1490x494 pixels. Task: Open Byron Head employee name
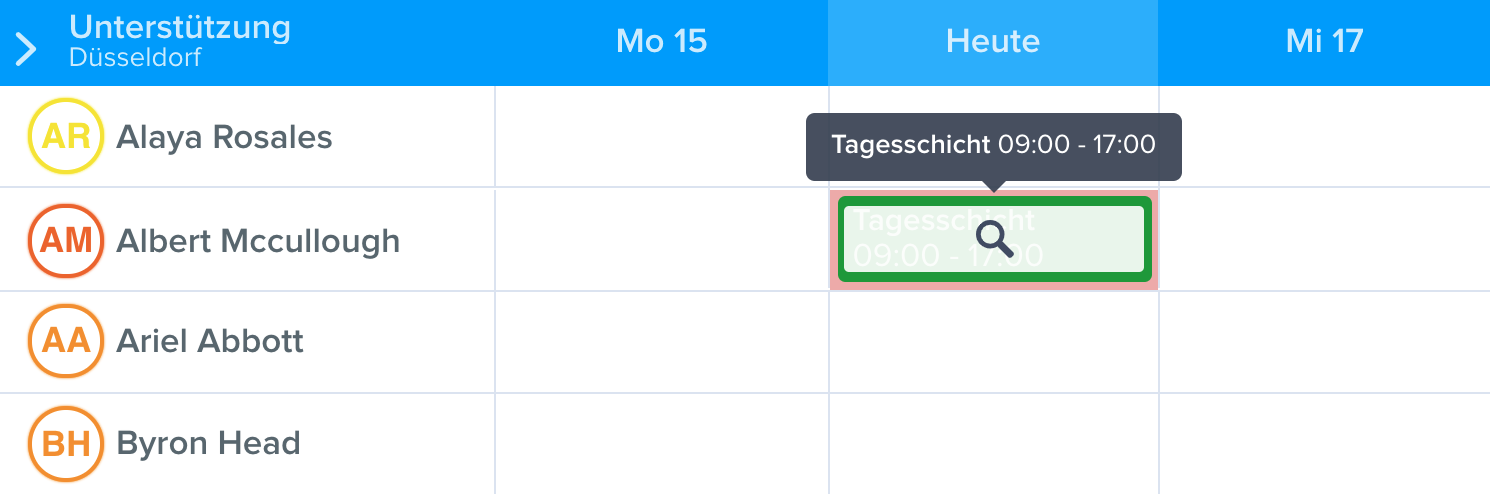click(x=208, y=444)
